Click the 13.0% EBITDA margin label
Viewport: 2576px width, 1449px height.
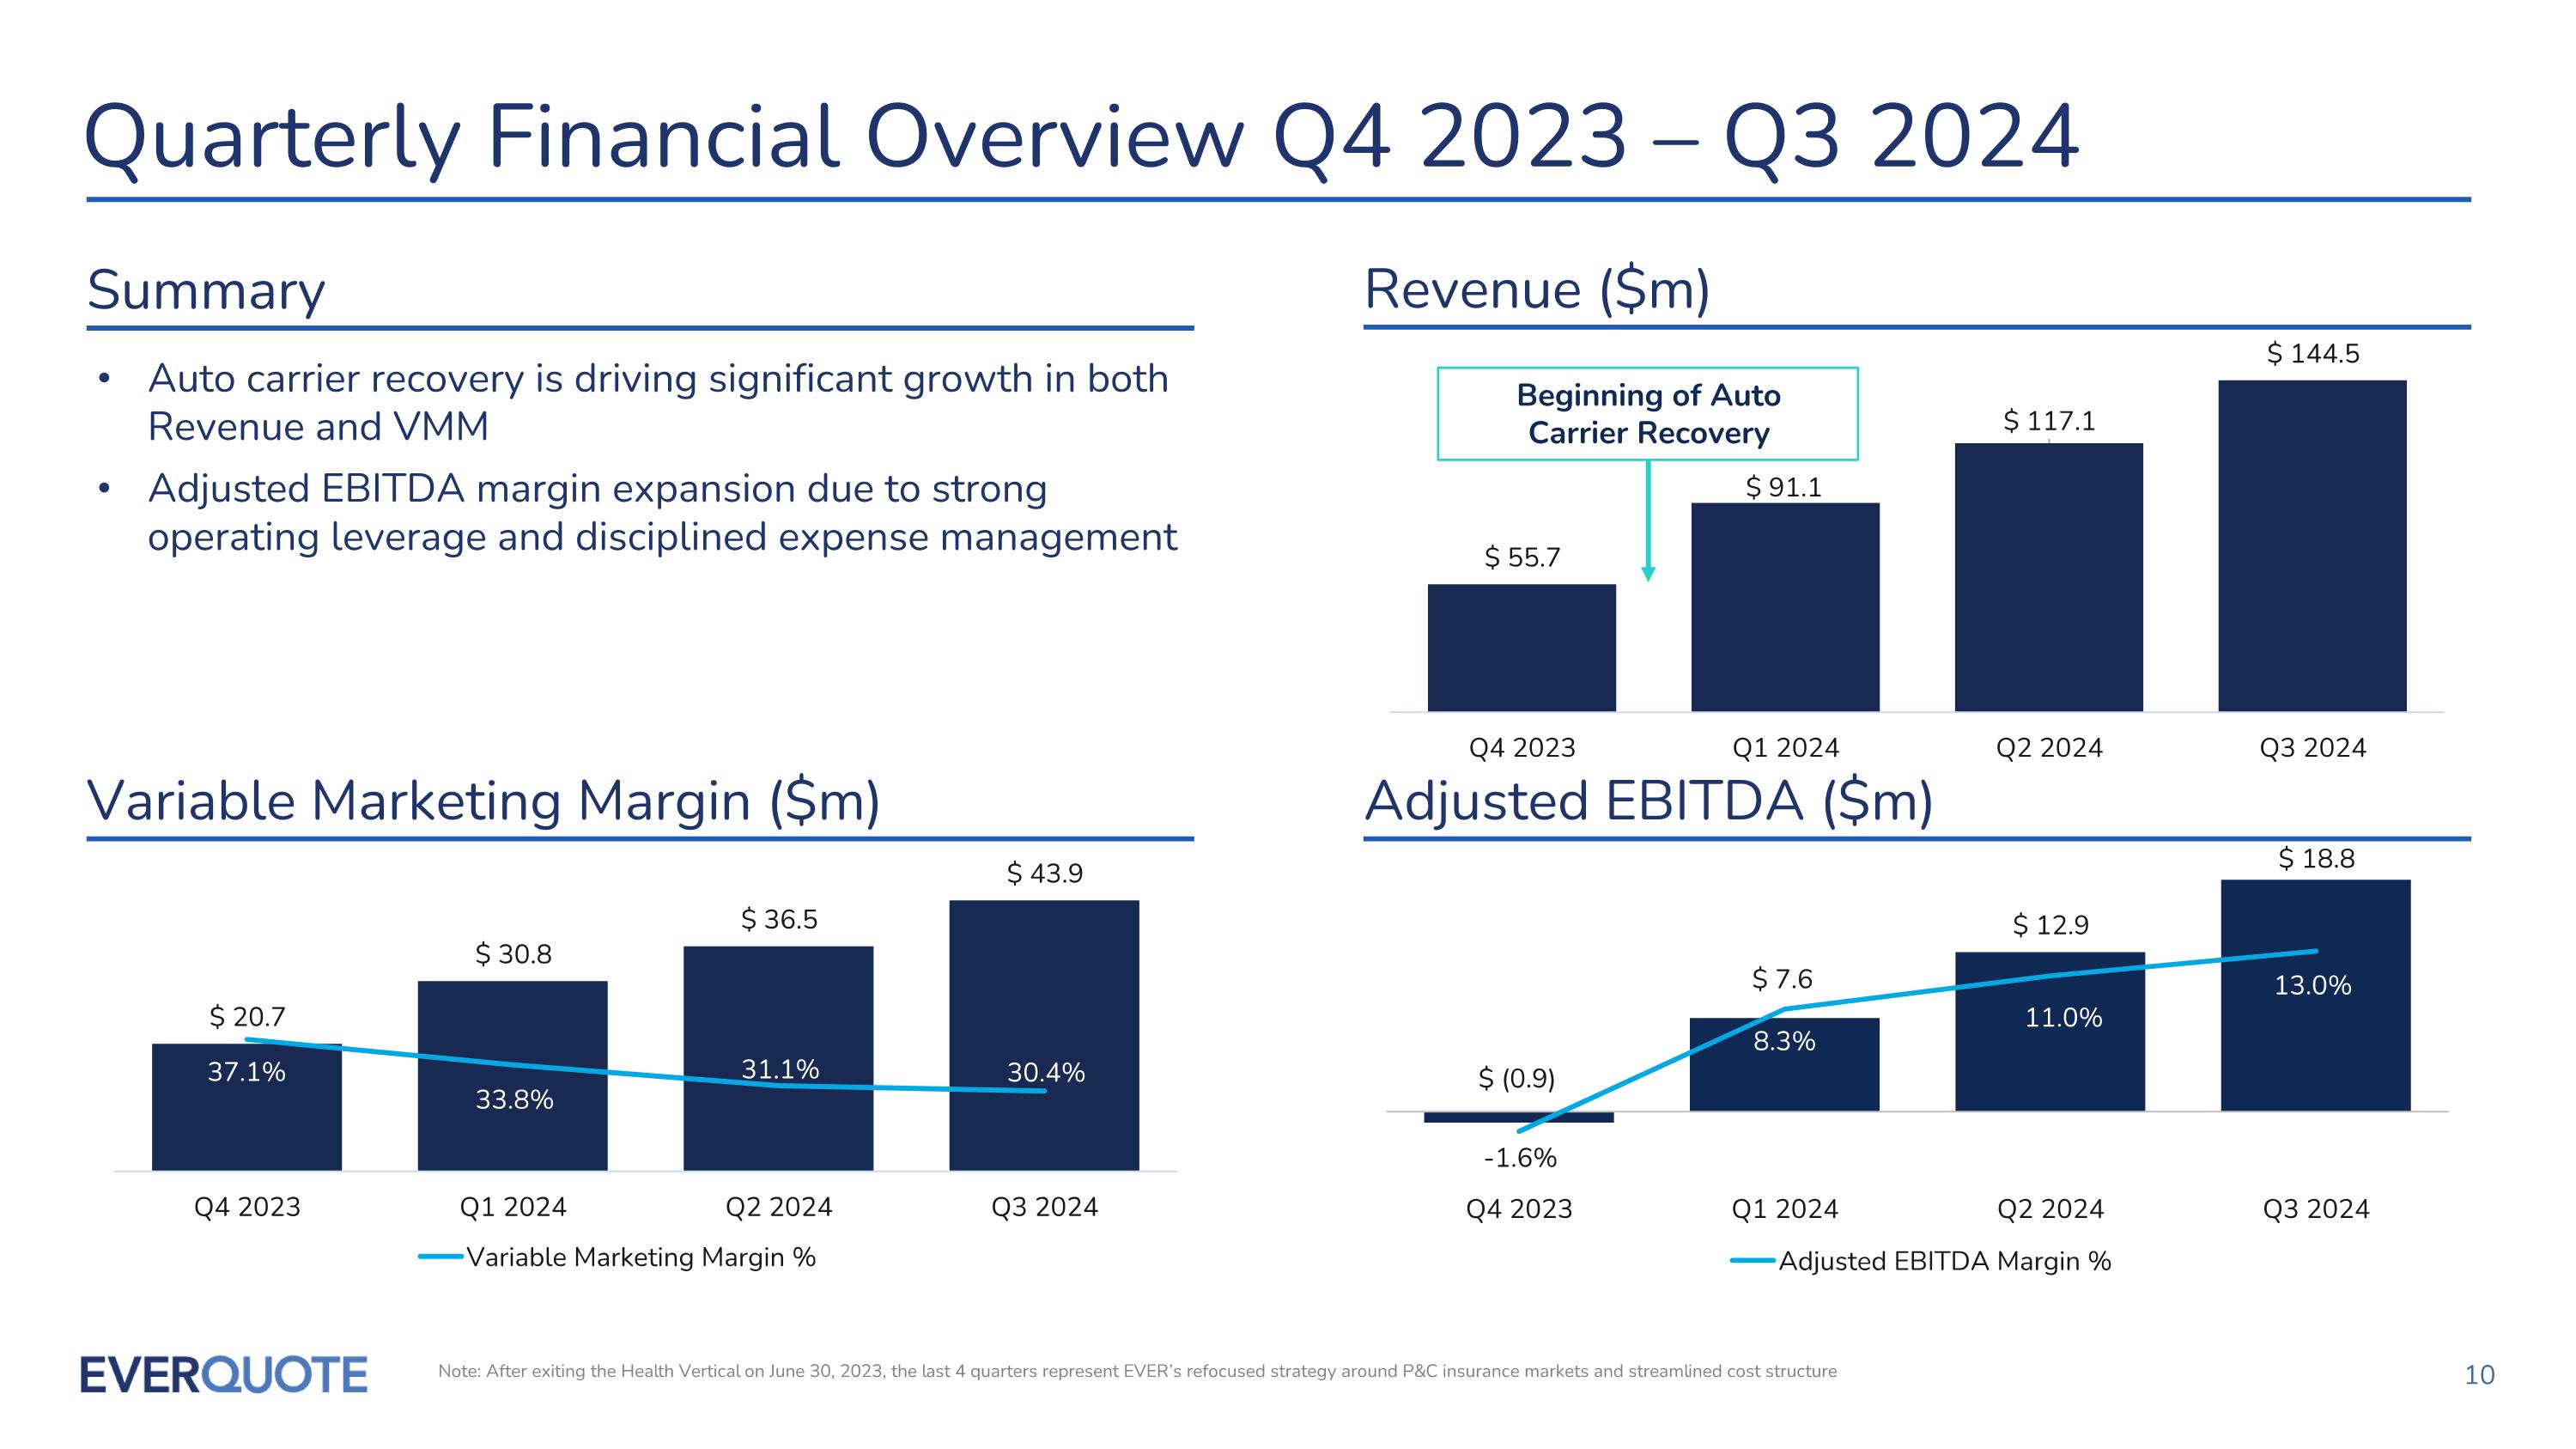pyautogui.click(x=2312, y=985)
